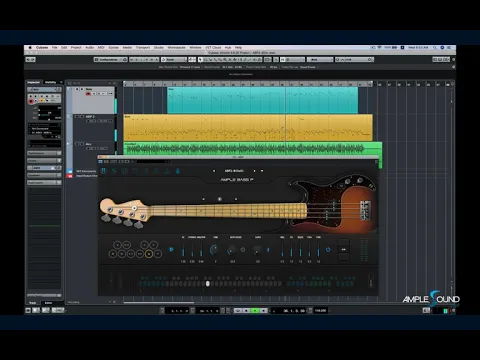Mute the Bass track in track list
This screenshot has width=480, height=360.
coord(77,89)
